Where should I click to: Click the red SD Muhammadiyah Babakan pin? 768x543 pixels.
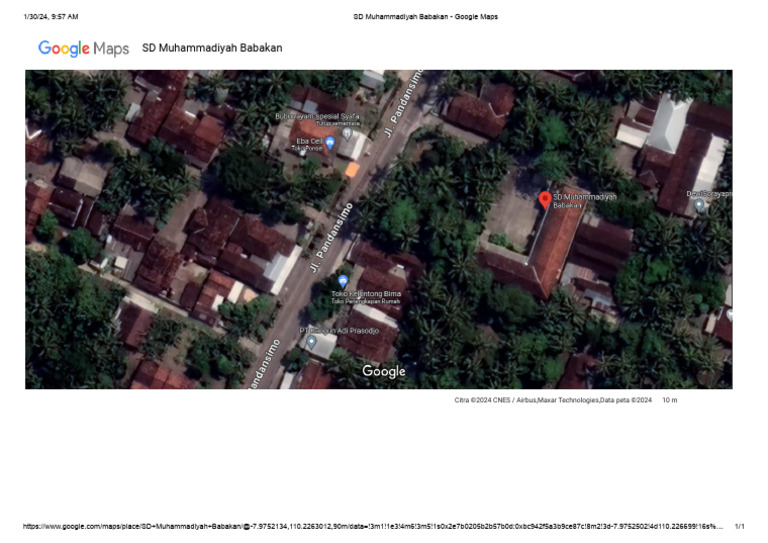pos(545,200)
